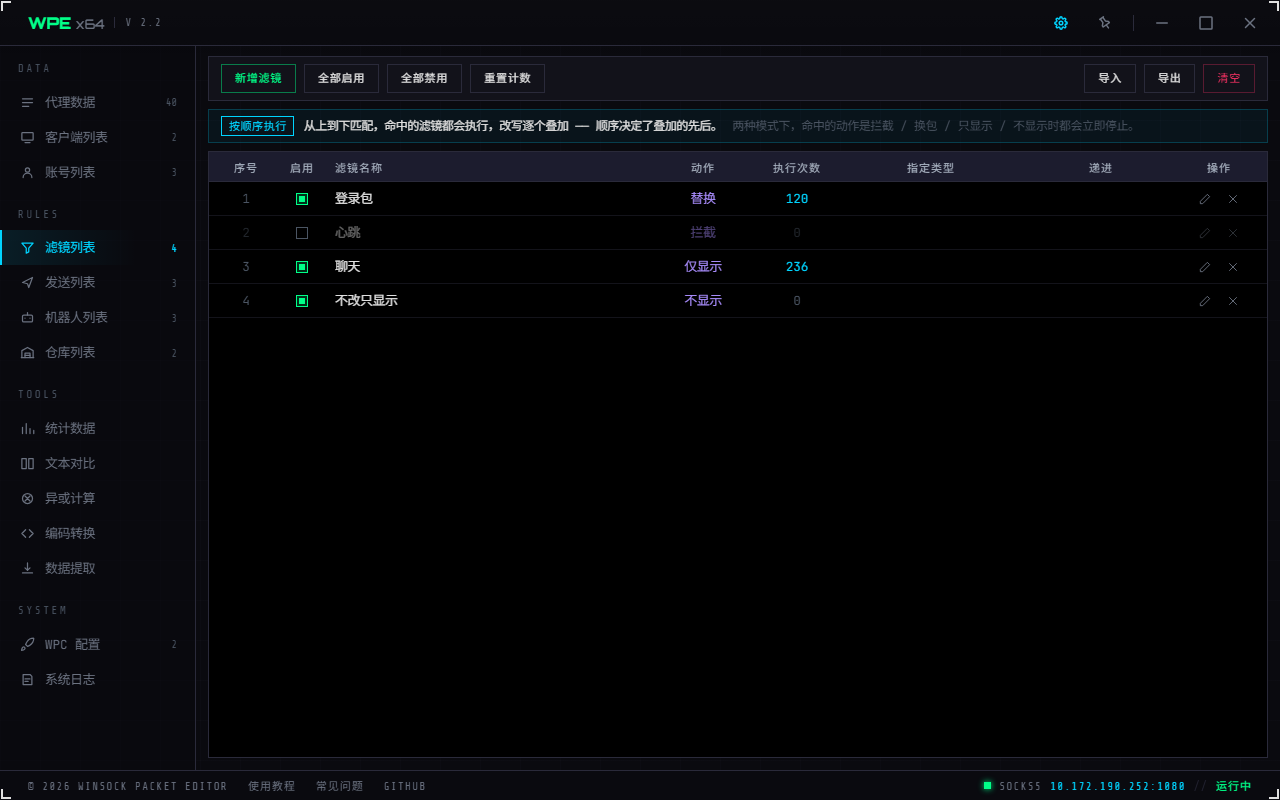Open 统计数据 tool
The height and width of the screenshot is (800, 1280).
click(x=98, y=428)
